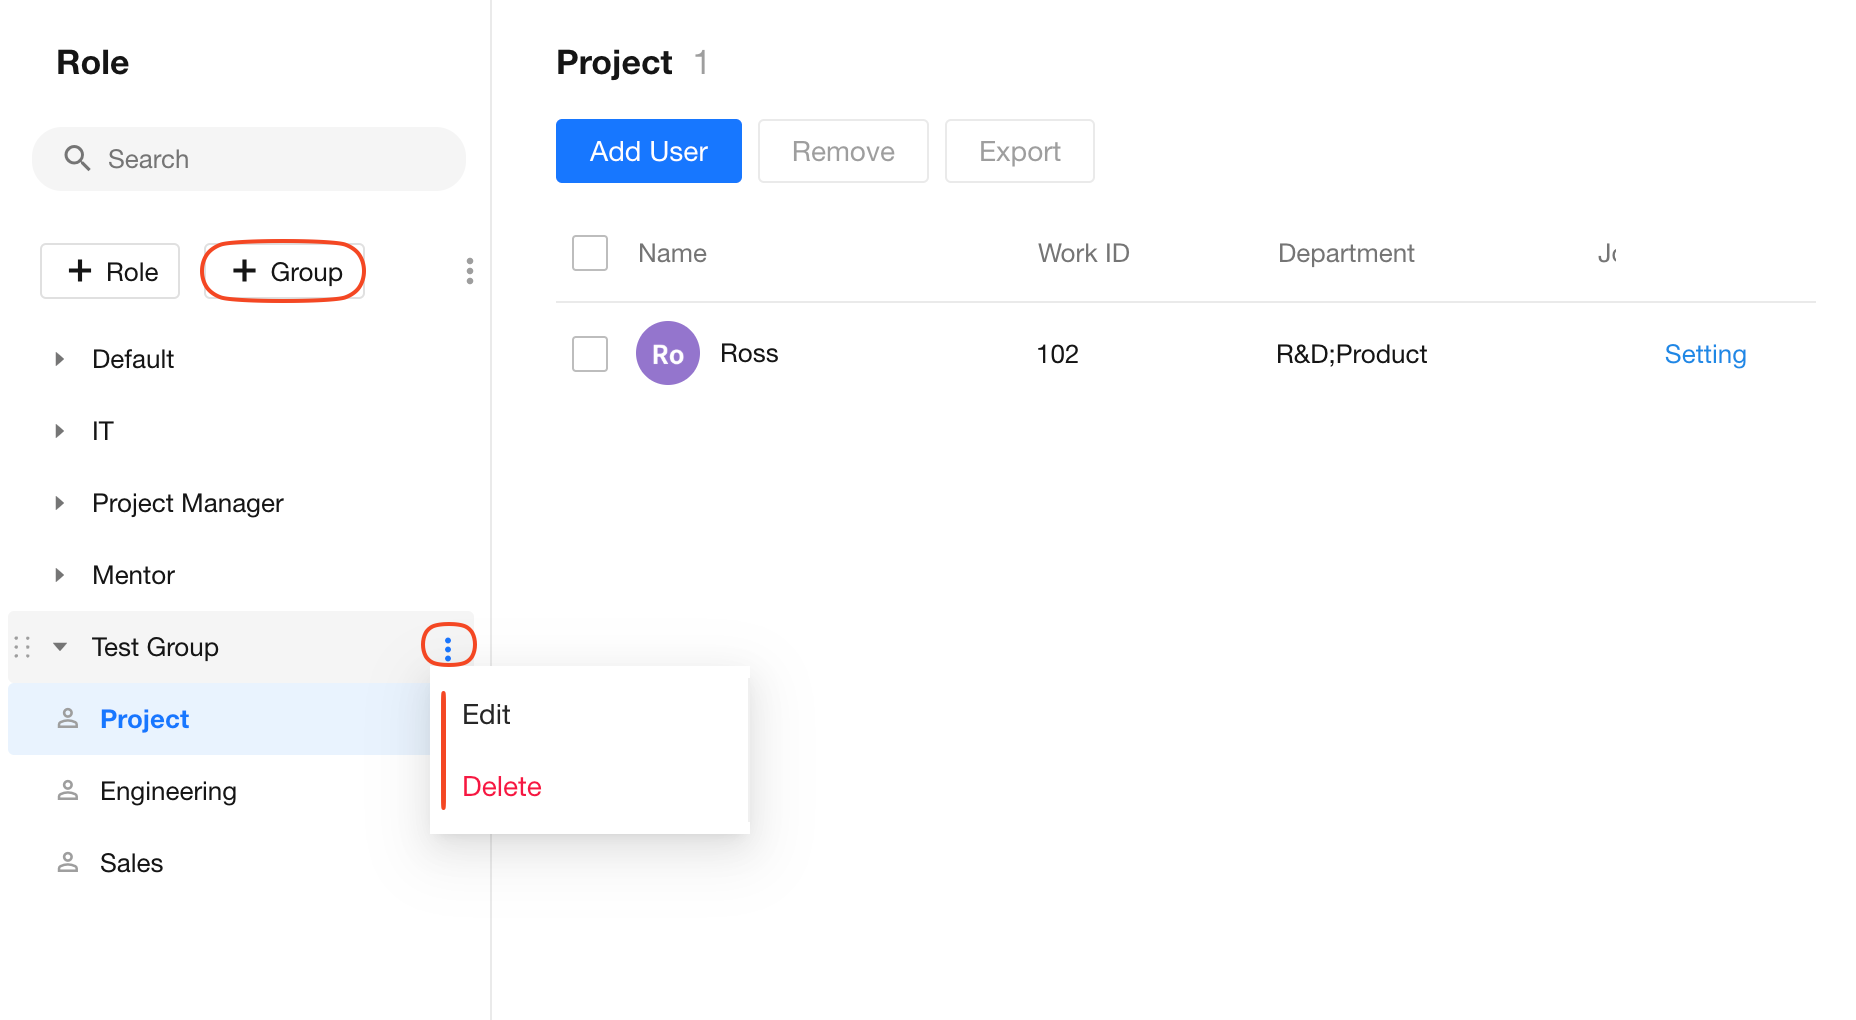Open the Setting link for Ross
This screenshot has height=1020, width=1856.
click(1705, 354)
